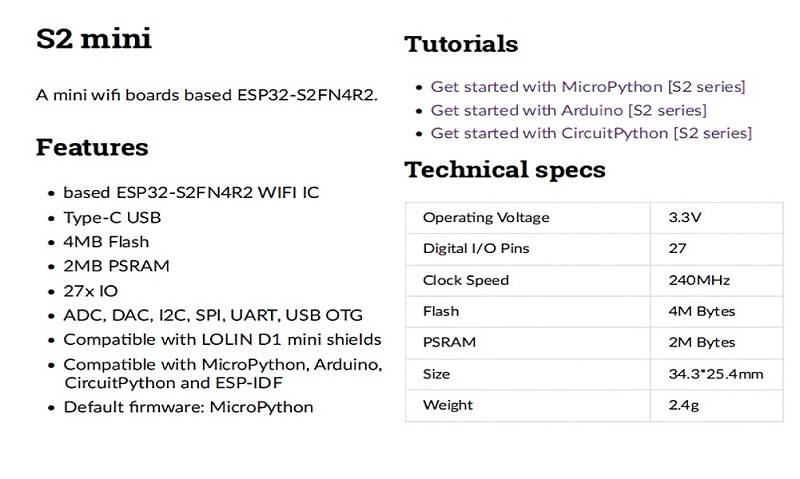800x479 pixels.
Task: Open Get started with CircuitPython link
Action: coord(591,133)
